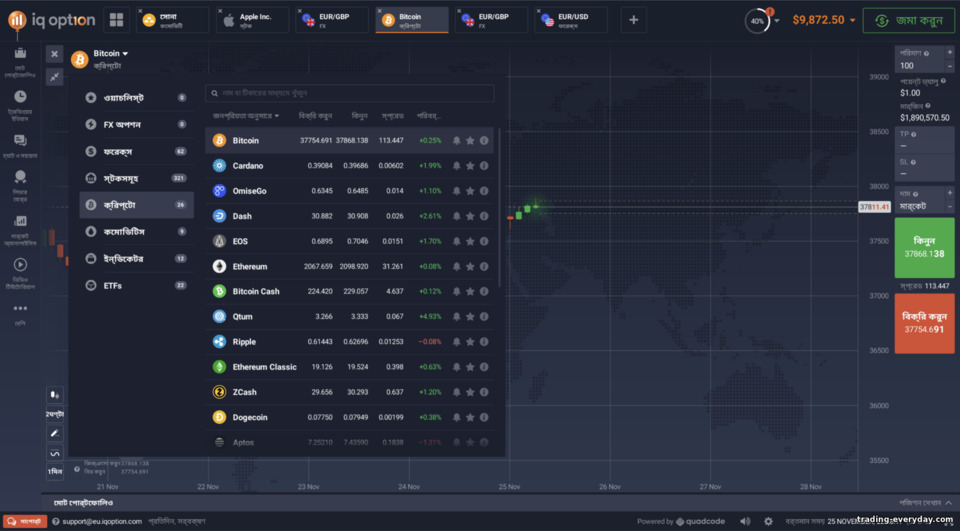The image size is (960, 531).
Task: Select the Stocks category with 321 items
Action: (x=137, y=178)
